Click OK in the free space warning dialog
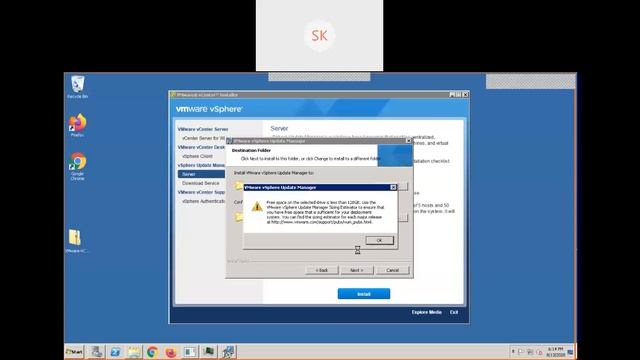 [x=380, y=240]
